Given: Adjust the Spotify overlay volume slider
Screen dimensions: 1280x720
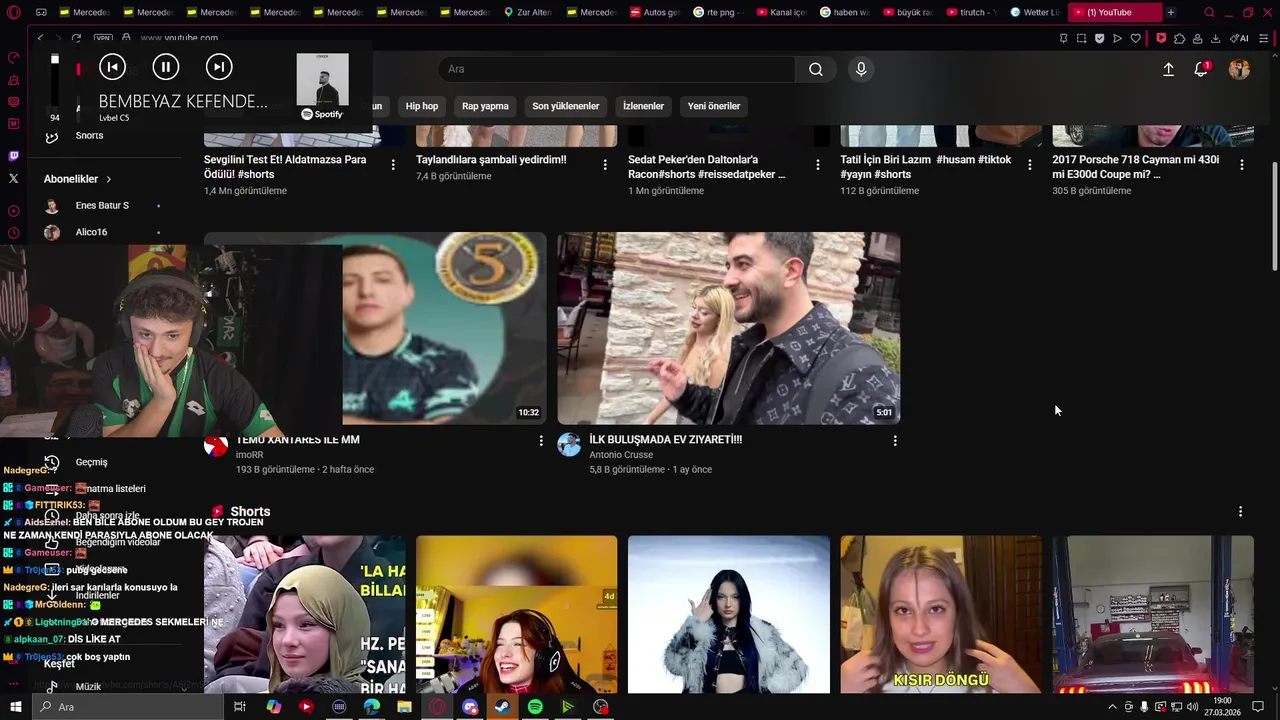Looking at the screenshot, I should tap(55, 80).
